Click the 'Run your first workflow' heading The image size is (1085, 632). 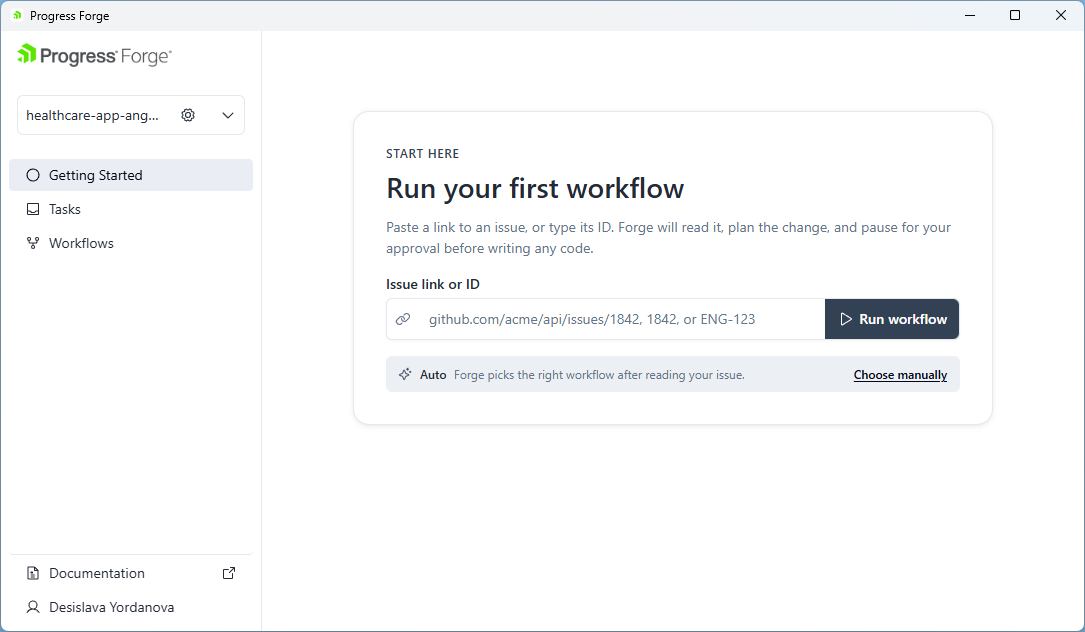click(x=535, y=188)
